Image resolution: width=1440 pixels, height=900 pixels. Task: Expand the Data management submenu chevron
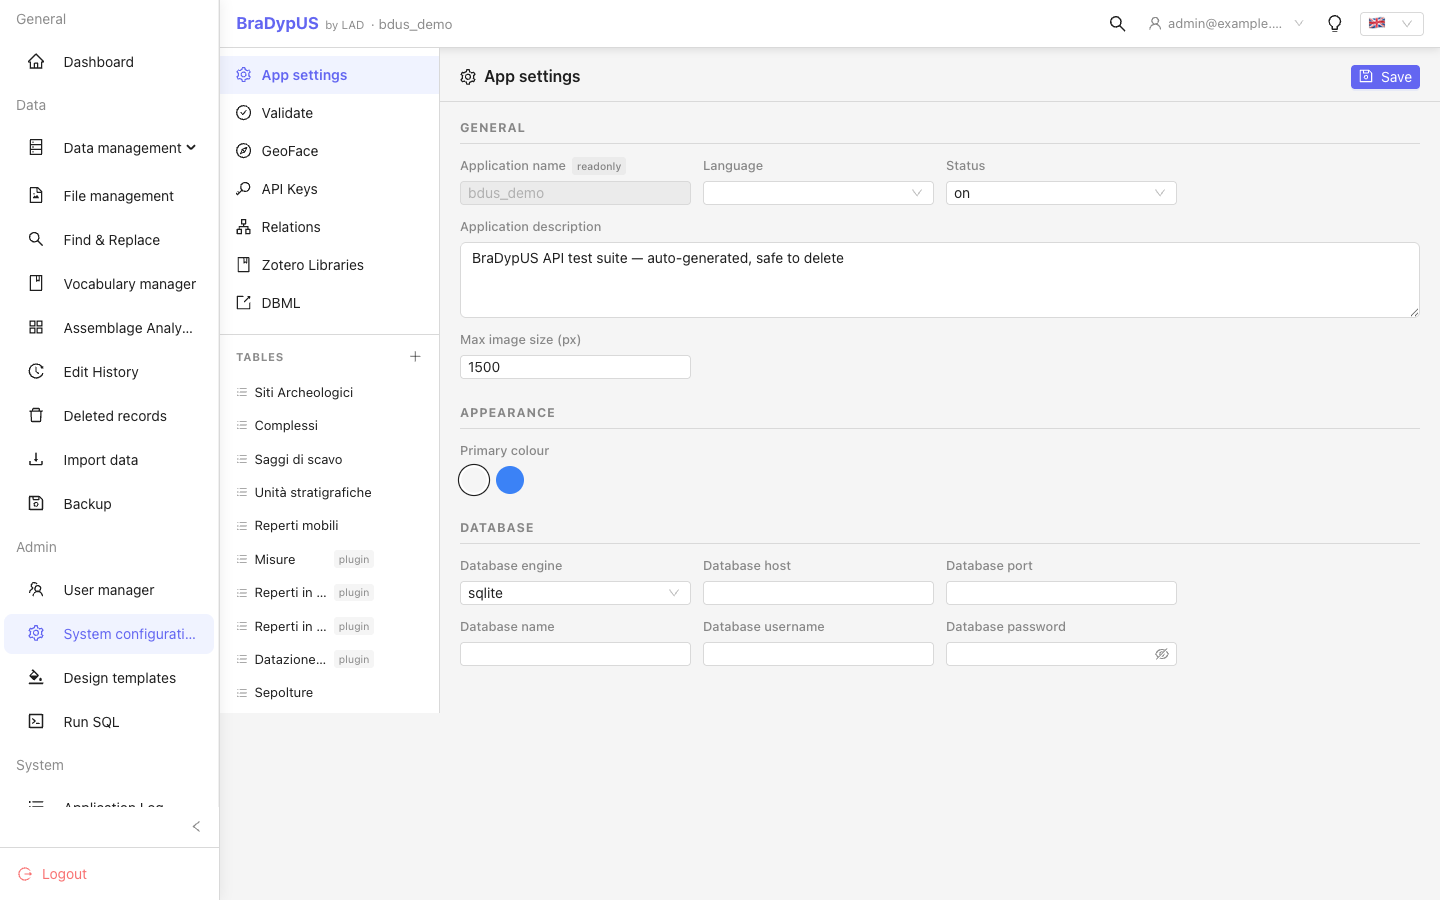191,148
